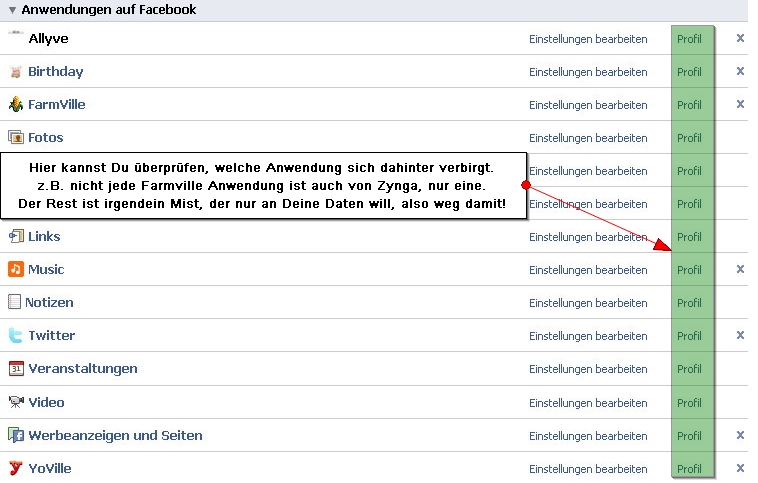Click the Veranstaltungen calendar icon
The width and height of the screenshot is (758, 483).
[x=15, y=368]
